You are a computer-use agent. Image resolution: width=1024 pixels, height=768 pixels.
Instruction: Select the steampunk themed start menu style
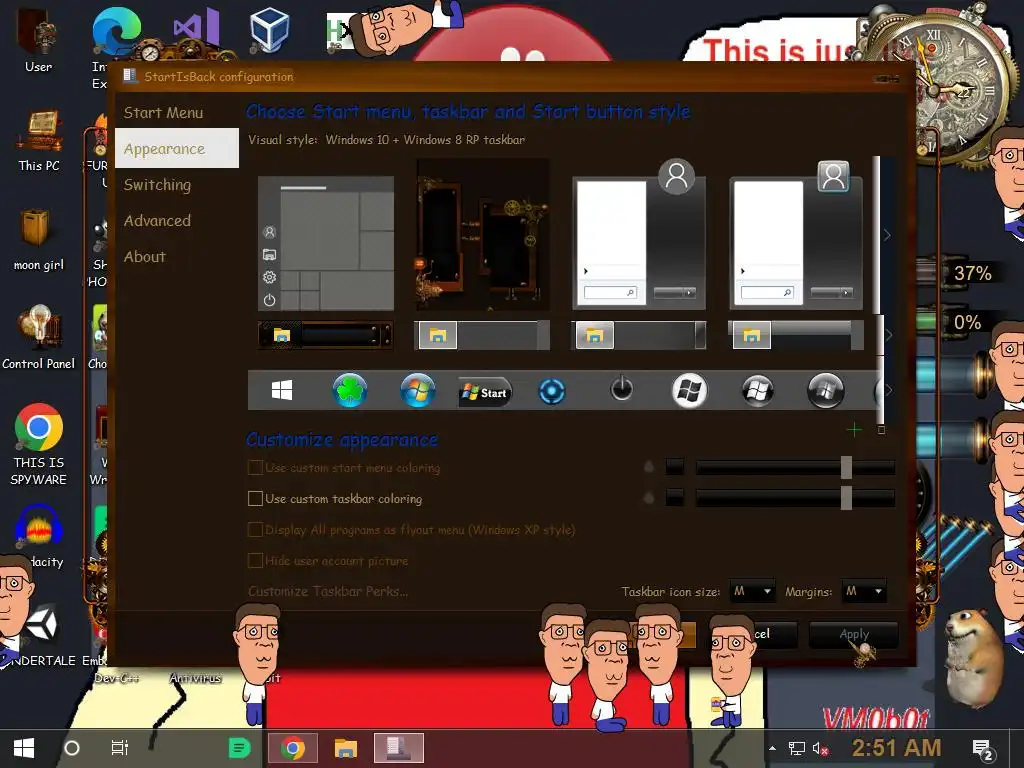coord(483,235)
